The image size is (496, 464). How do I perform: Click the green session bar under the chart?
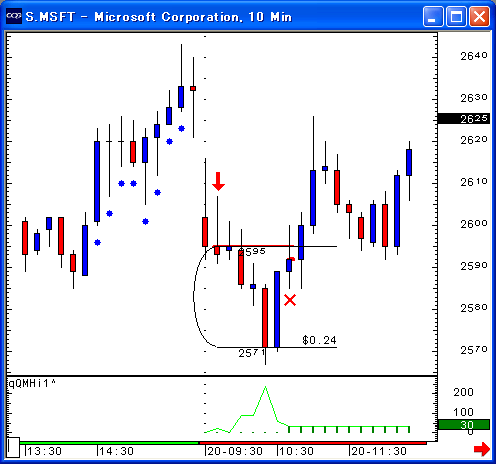(x=109, y=443)
